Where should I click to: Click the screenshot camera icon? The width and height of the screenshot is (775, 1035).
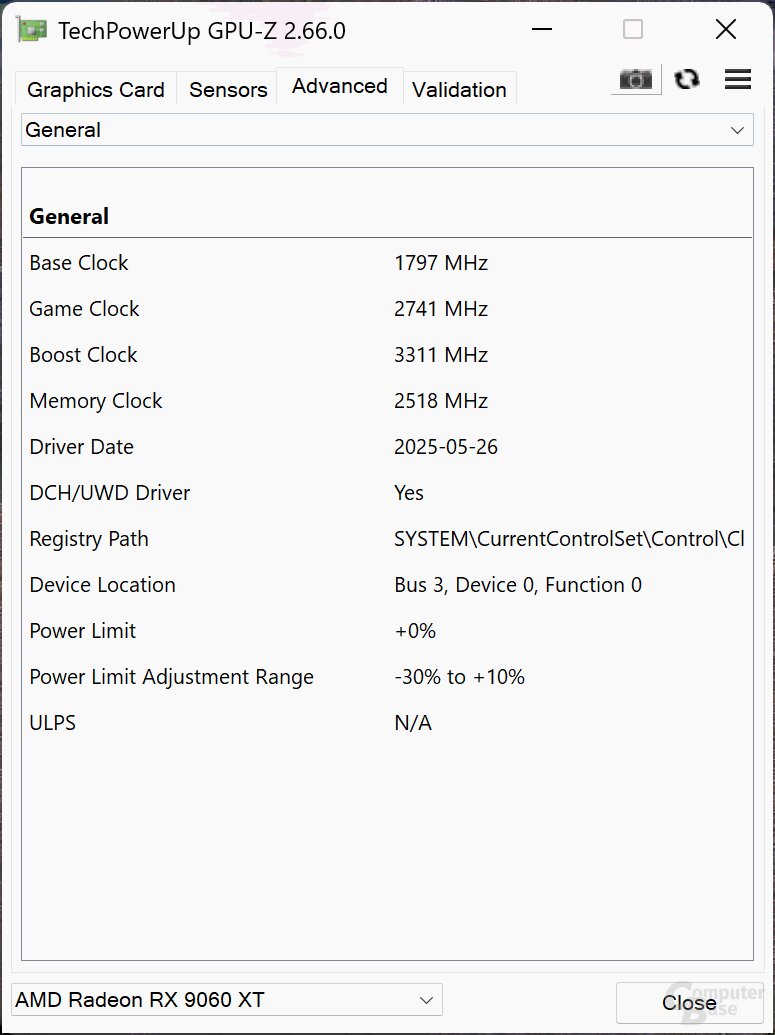tap(636, 80)
